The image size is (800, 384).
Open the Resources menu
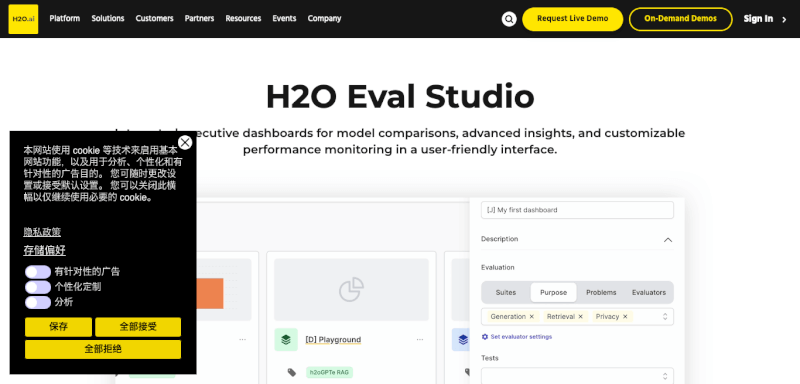[243, 18]
